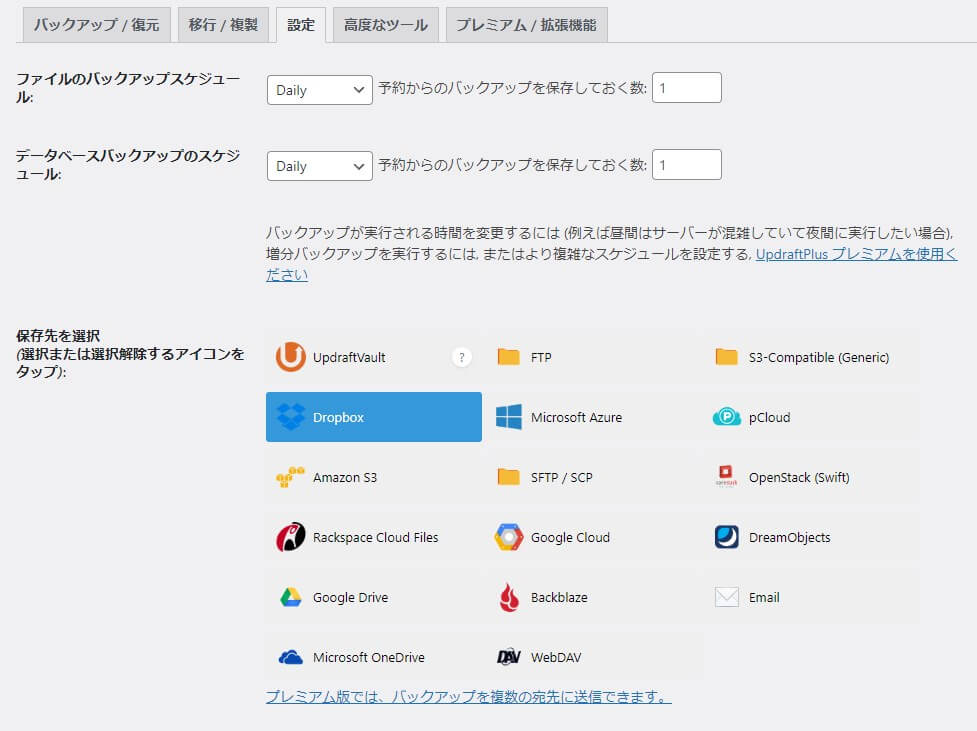977x731 pixels.
Task: Select the Amazon S3 storage icon
Action: pyautogui.click(x=291, y=478)
